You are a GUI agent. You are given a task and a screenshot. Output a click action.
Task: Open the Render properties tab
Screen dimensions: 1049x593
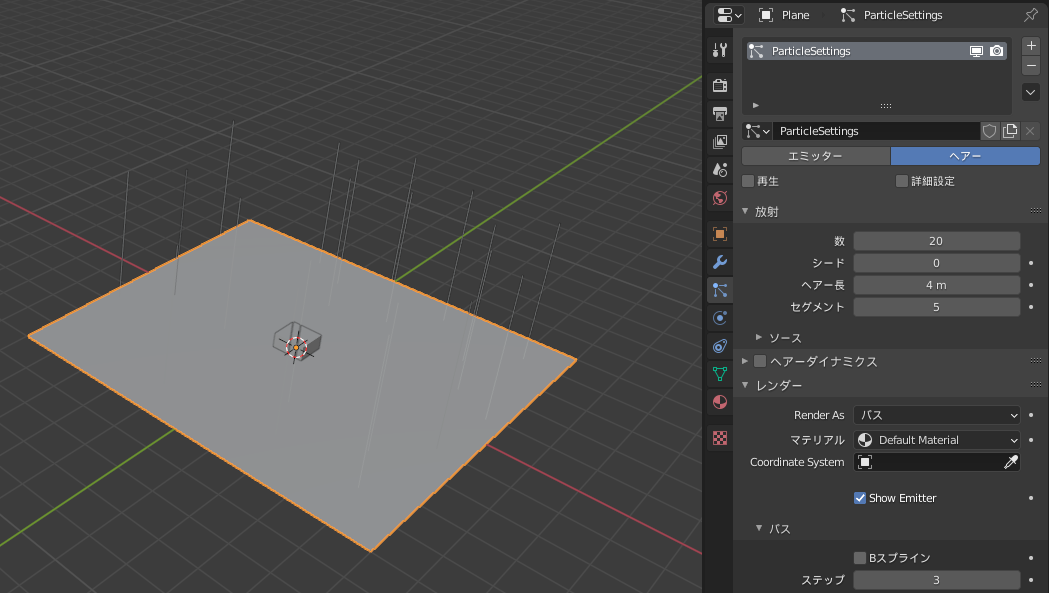tap(719, 85)
